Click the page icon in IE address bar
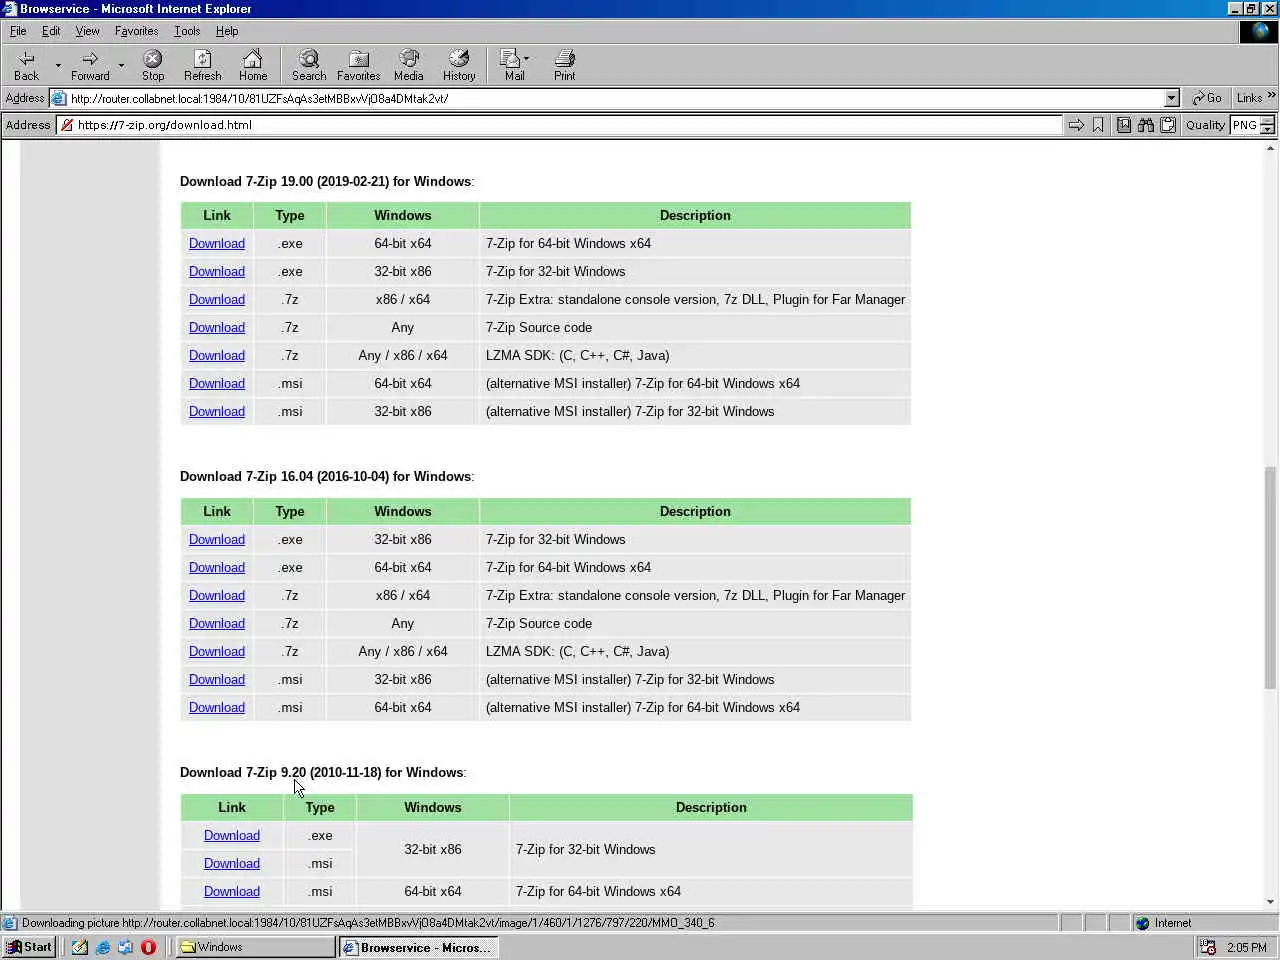1280x960 pixels. 59,98
